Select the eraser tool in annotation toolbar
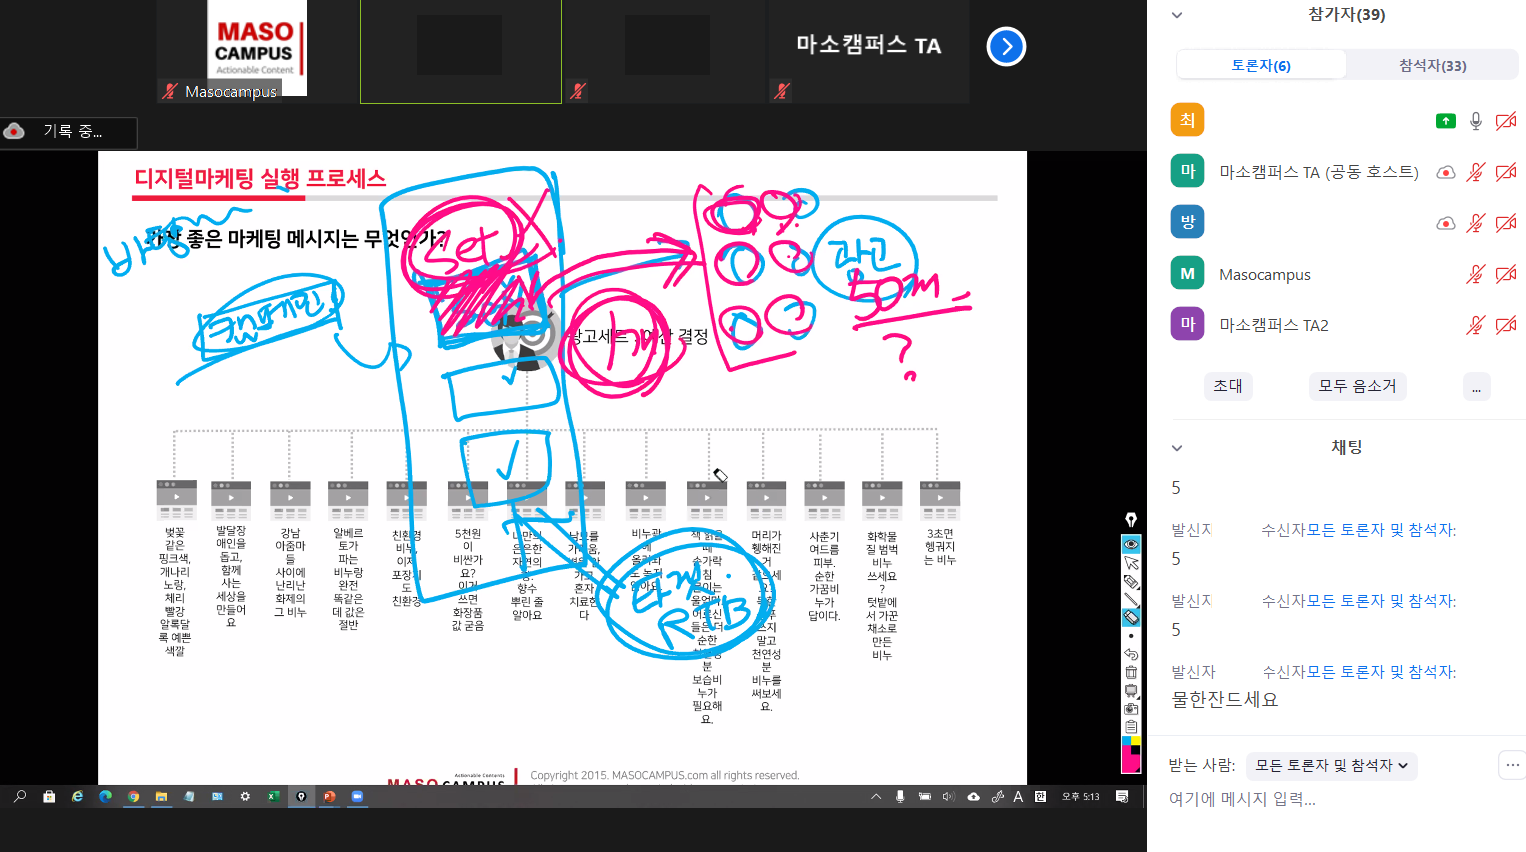The image size is (1526, 852). coord(1131,618)
